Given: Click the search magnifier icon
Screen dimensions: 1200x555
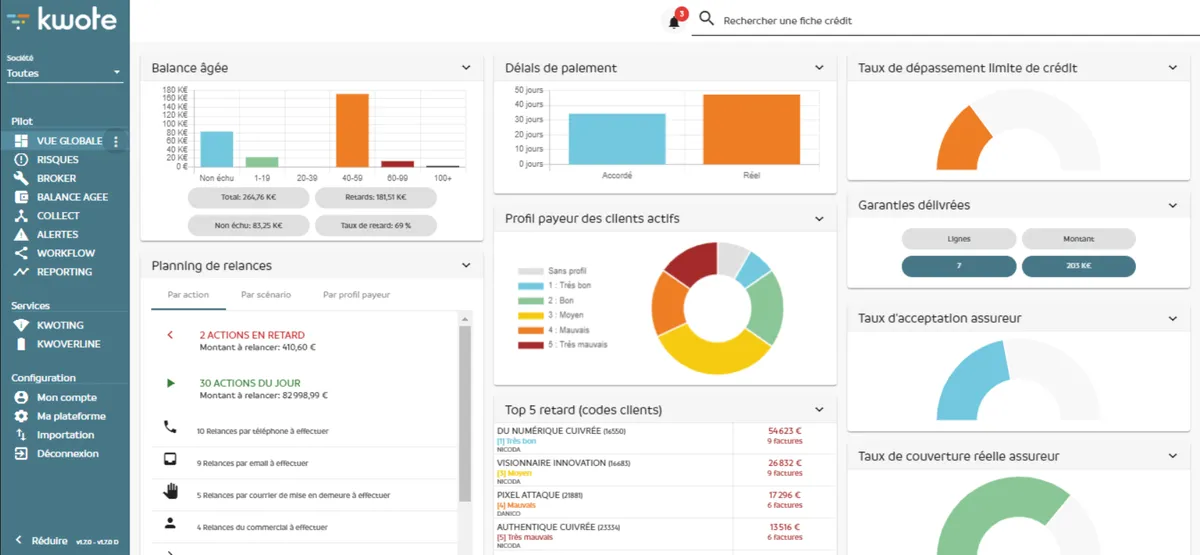Looking at the screenshot, I should tap(706, 19).
